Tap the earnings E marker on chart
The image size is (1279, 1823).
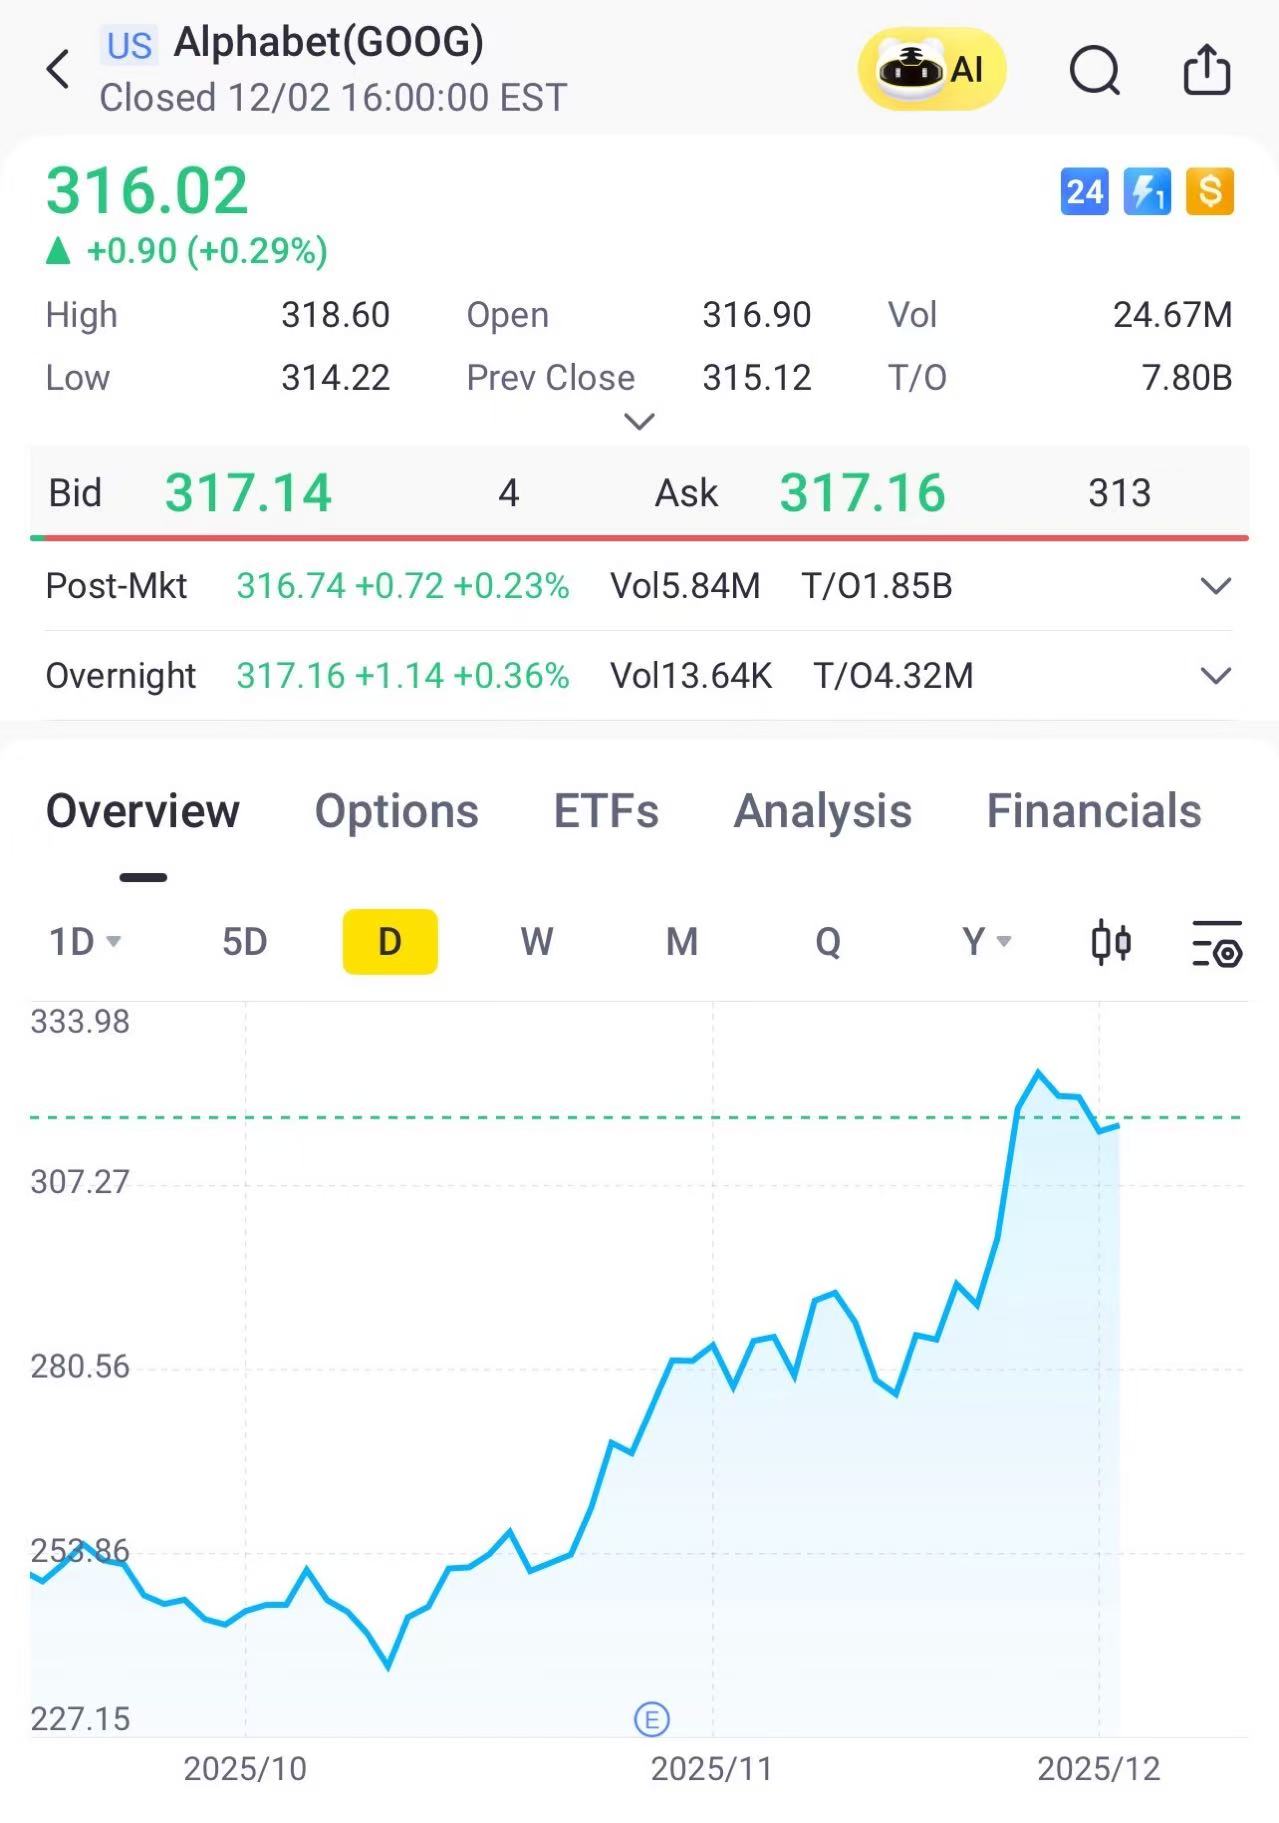[652, 1719]
